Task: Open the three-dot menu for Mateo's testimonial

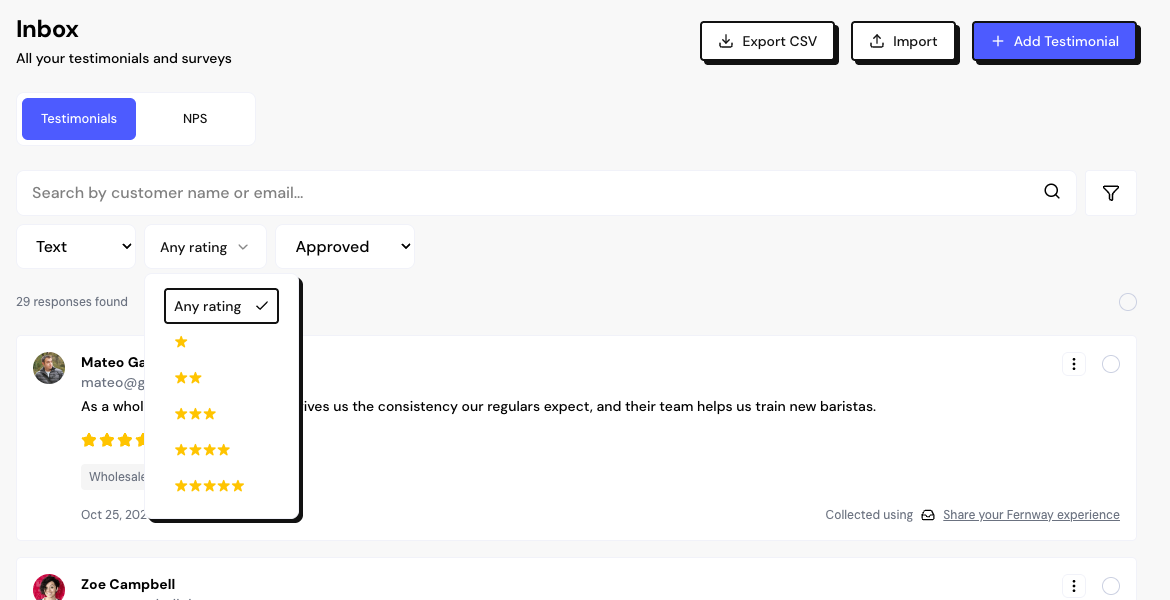Action: click(x=1074, y=364)
